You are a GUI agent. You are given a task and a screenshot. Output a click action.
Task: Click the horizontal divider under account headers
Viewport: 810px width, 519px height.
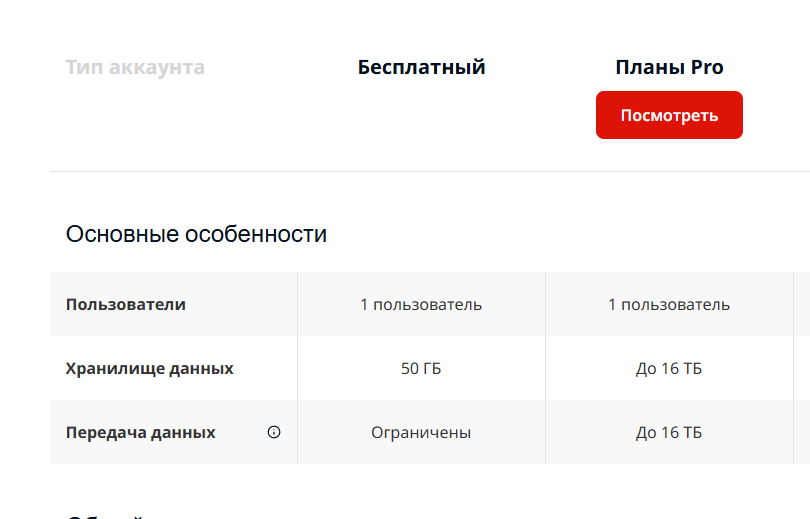tap(400, 171)
